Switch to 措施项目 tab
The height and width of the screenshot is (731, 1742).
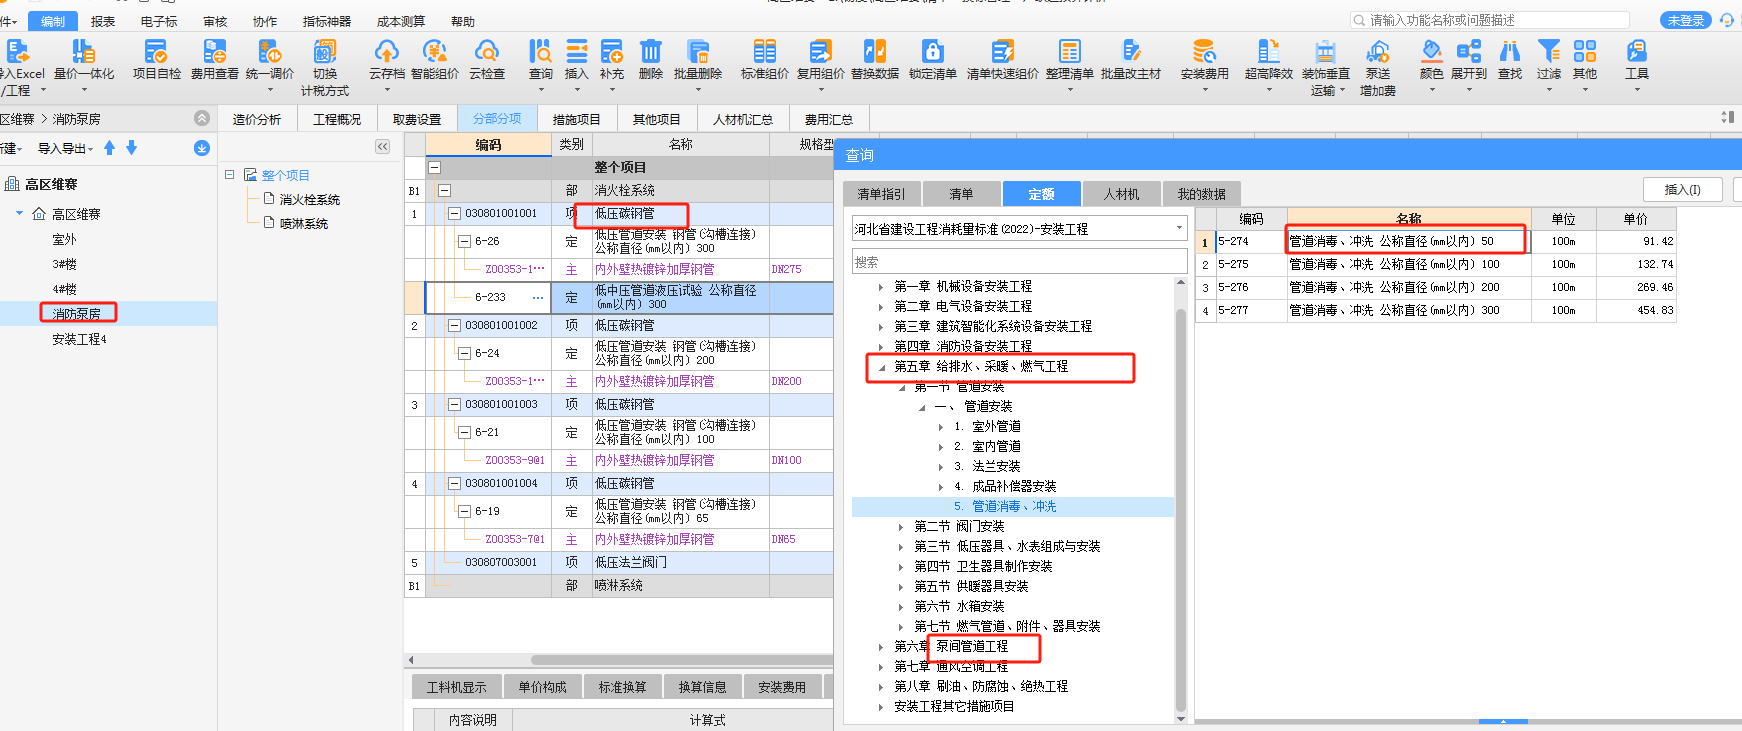[x=577, y=119]
